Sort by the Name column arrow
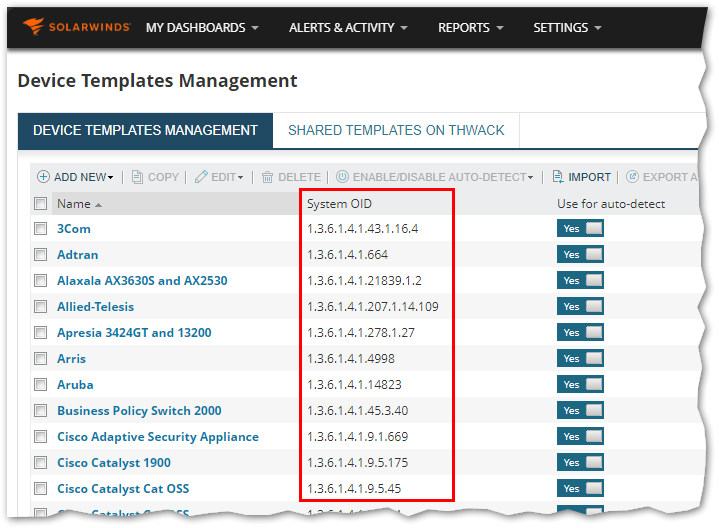Viewport: 719px width, 528px height. pyautogui.click(x=99, y=205)
